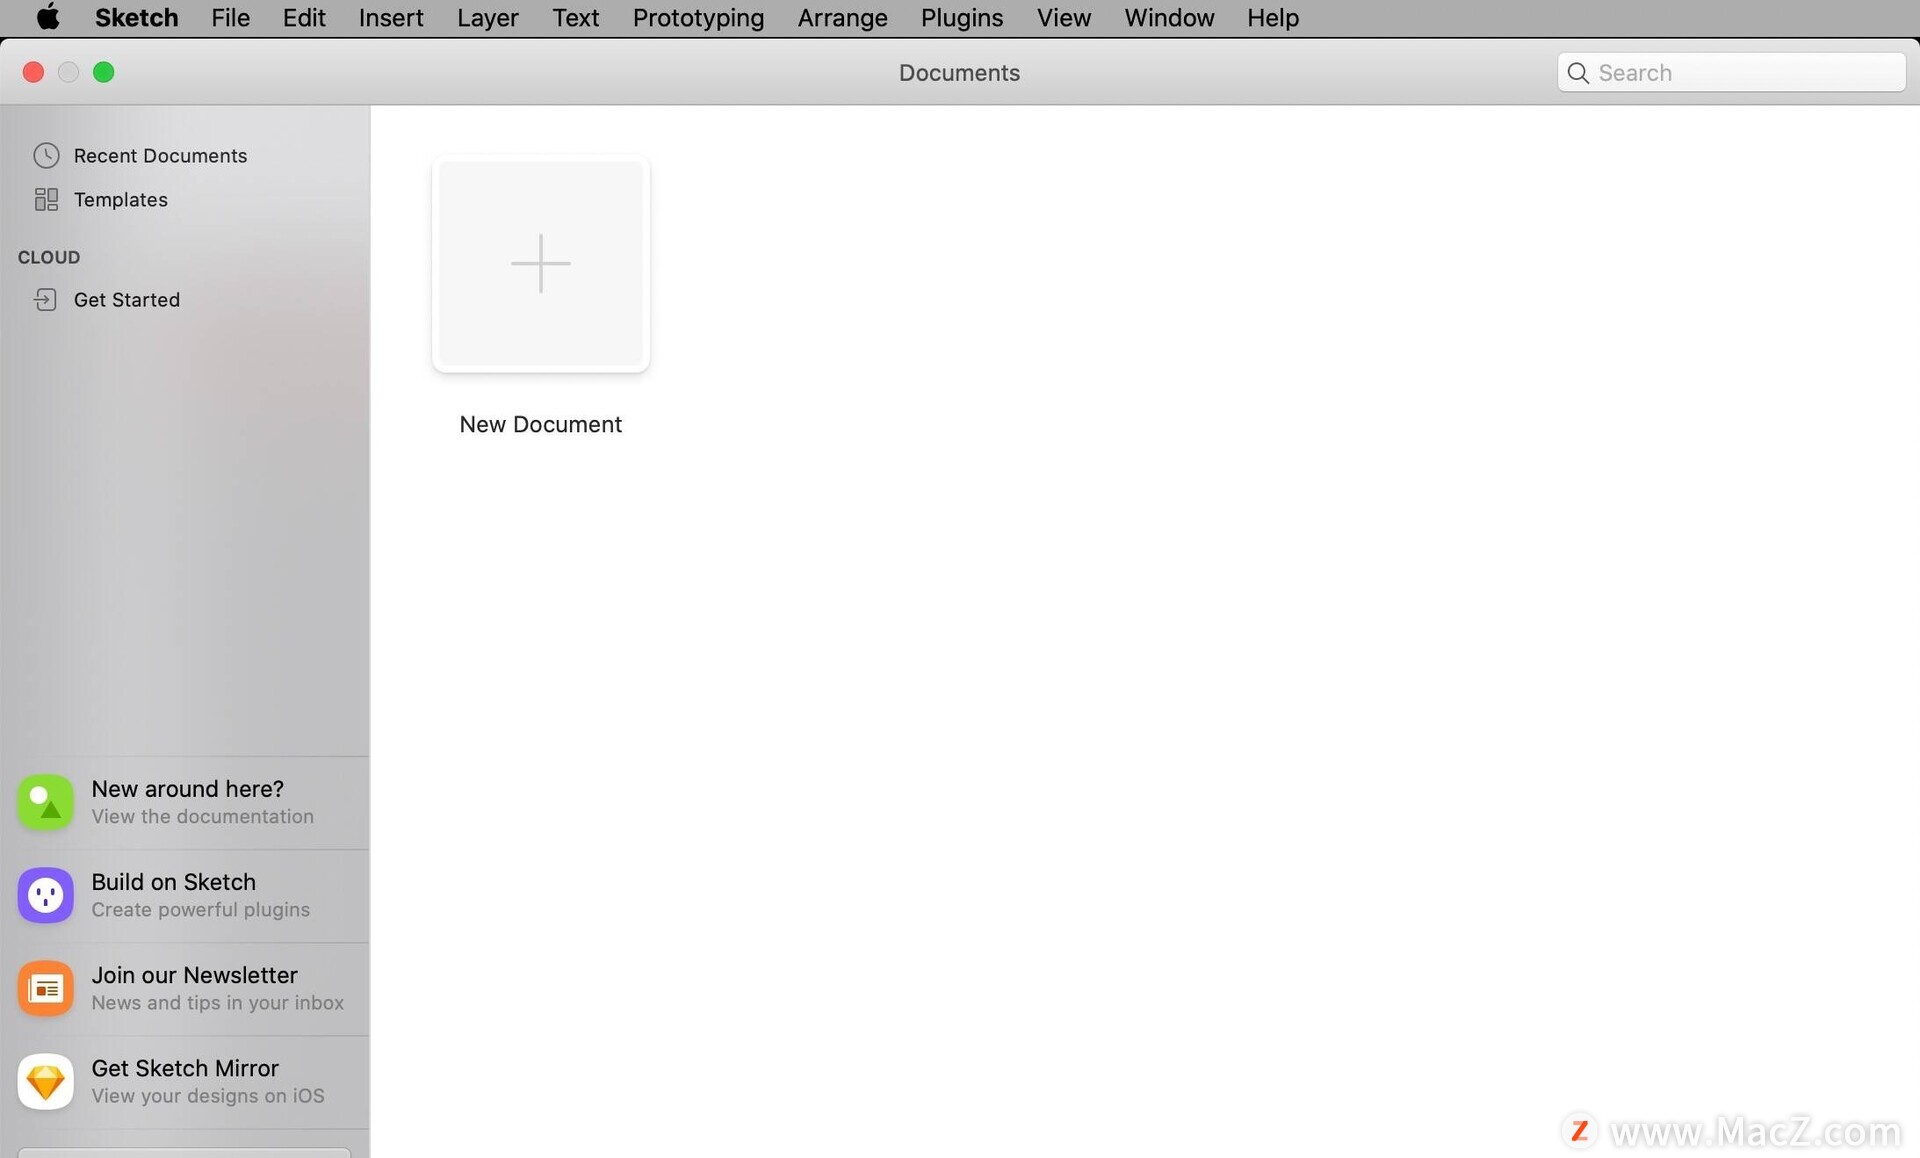Viewport: 1920px width, 1158px height.
Task: Open the Prototyping menu
Action: (x=698, y=17)
